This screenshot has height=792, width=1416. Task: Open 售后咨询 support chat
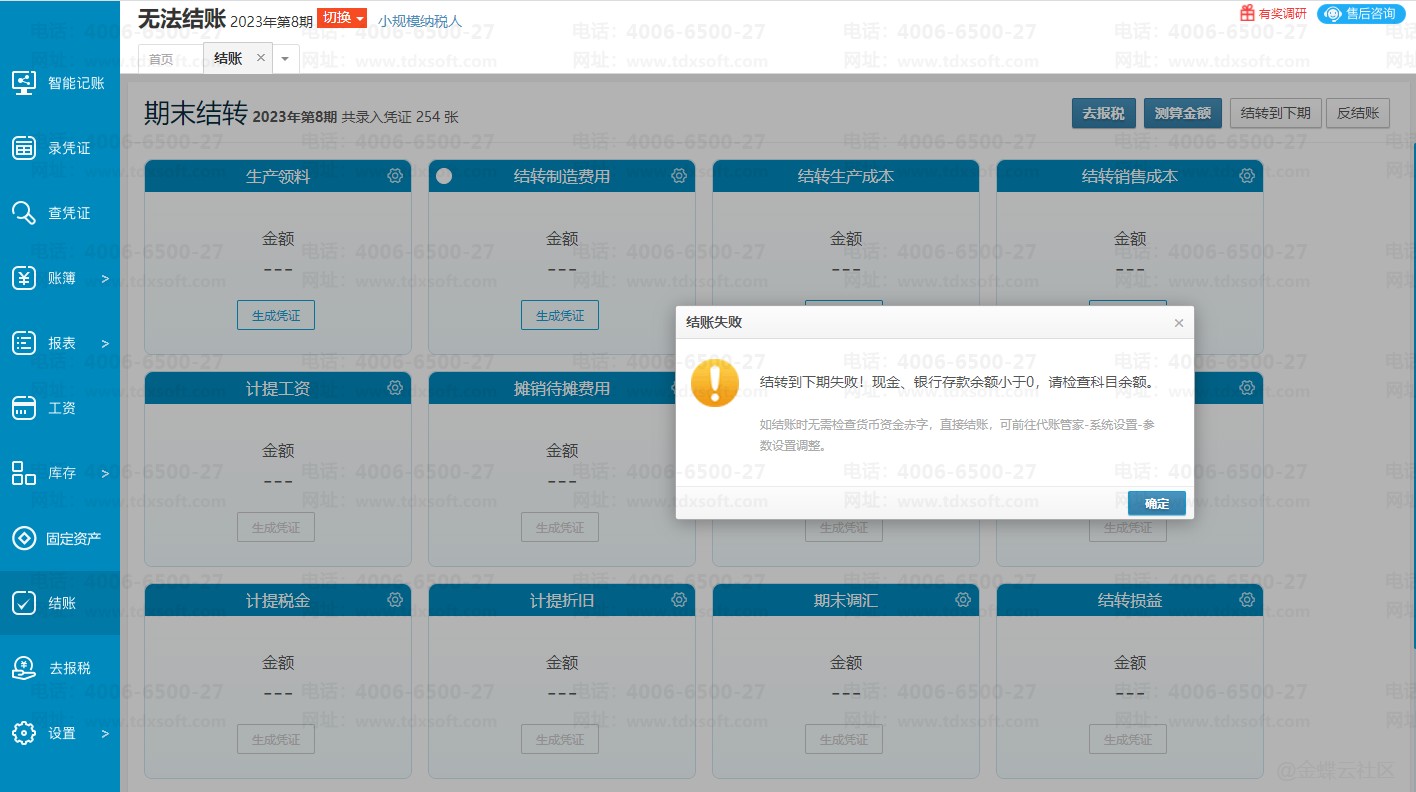tap(1361, 14)
